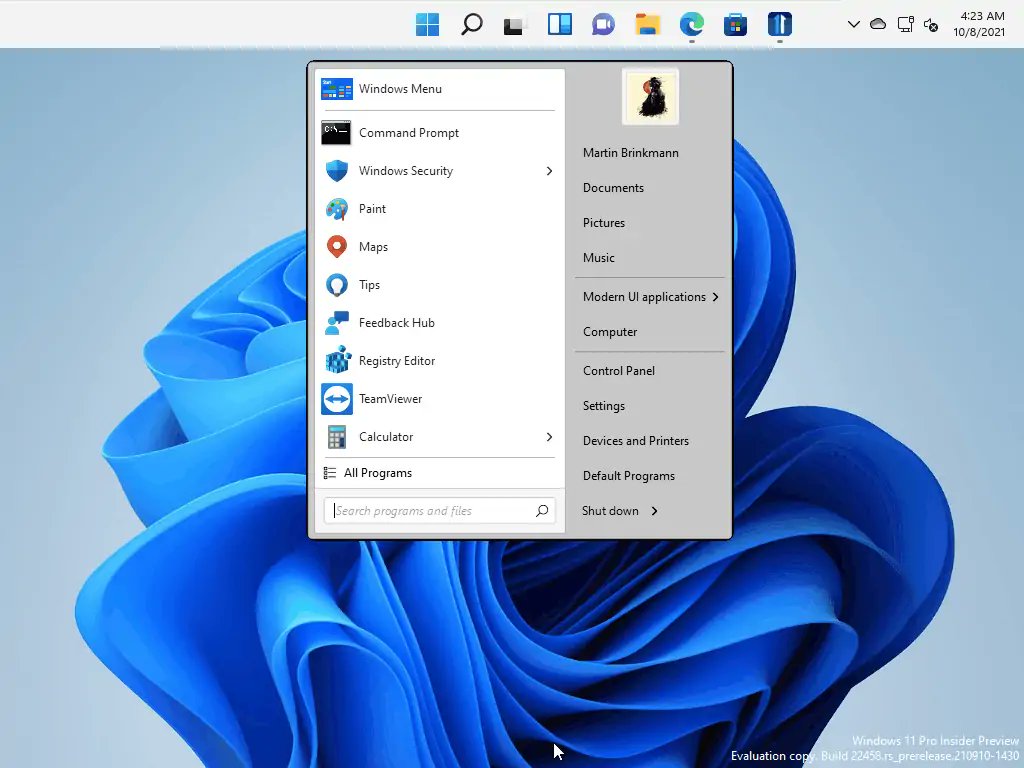The image size is (1024, 768).
Task: Select Command Prompt label in start menu
Action: coord(409,133)
